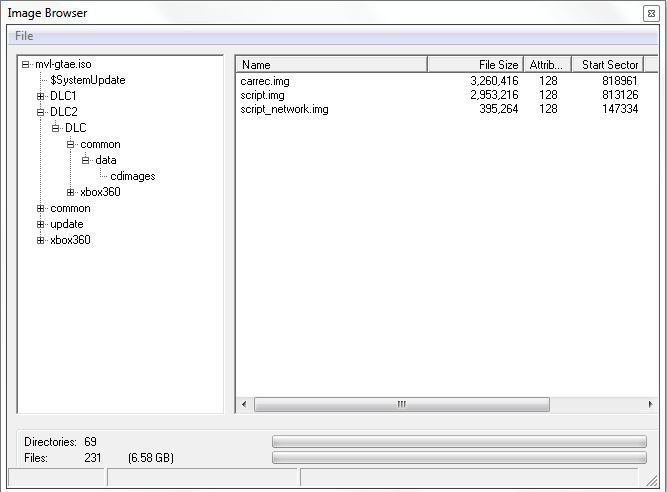Select the $SystemUpdate tree item
The image size is (667, 492).
click(x=88, y=80)
